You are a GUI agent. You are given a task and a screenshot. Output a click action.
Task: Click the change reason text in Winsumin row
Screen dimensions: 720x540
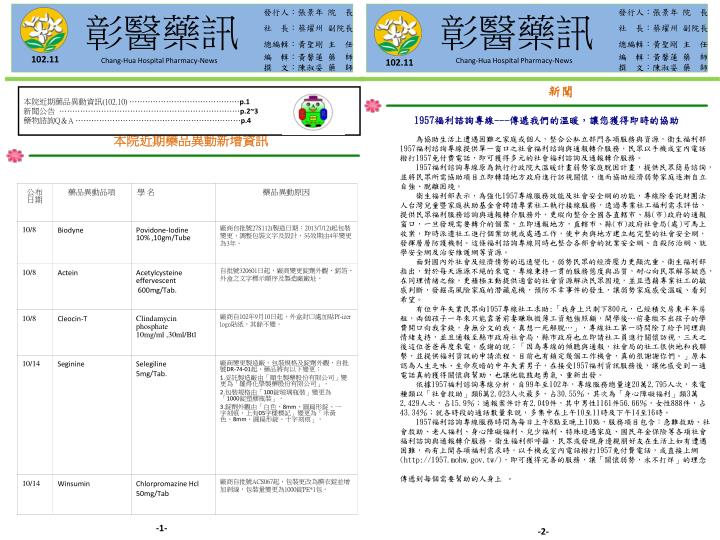coord(285,485)
